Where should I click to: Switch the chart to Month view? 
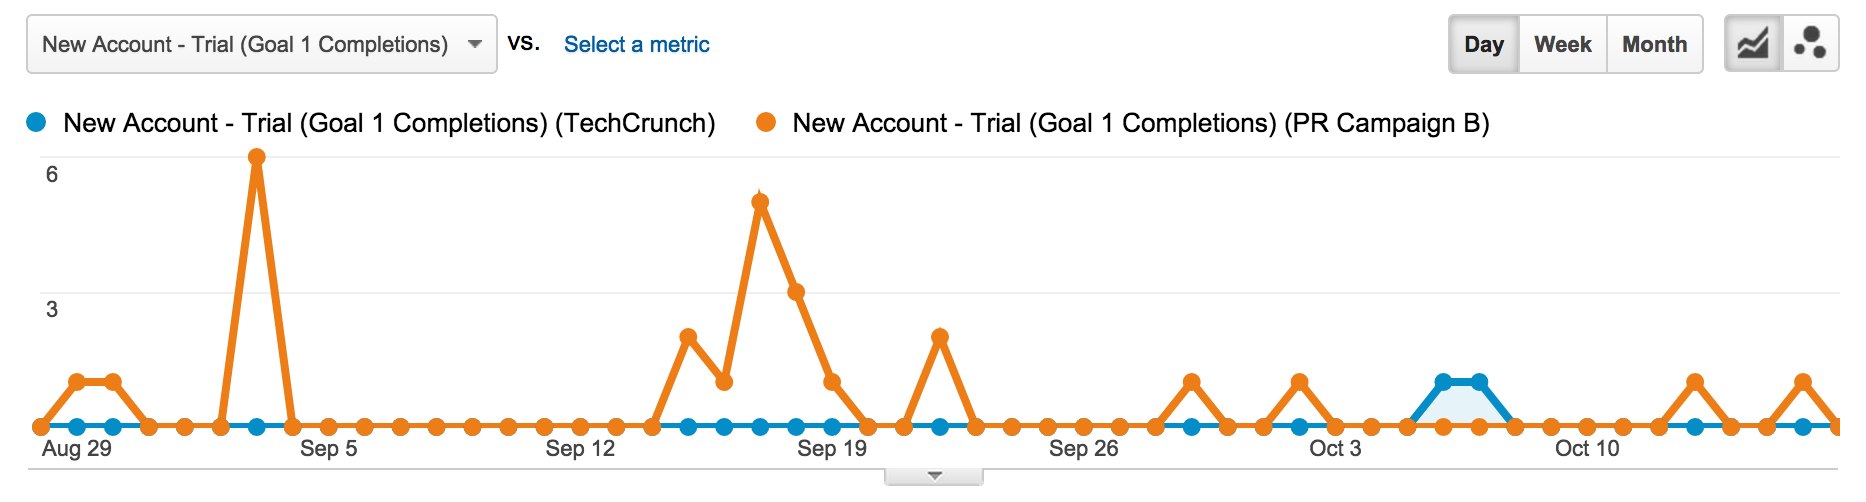pyautogui.click(x=1654, y=44)
